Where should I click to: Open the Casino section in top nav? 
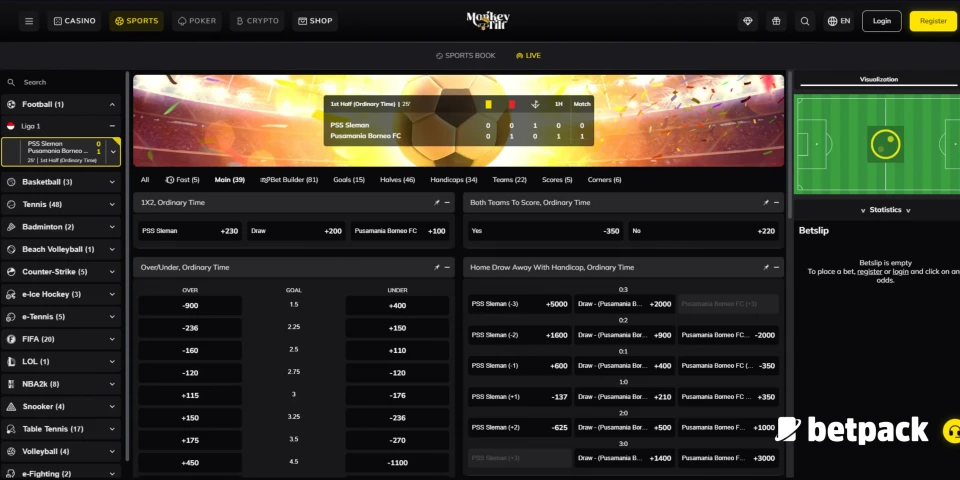(74, 21)
